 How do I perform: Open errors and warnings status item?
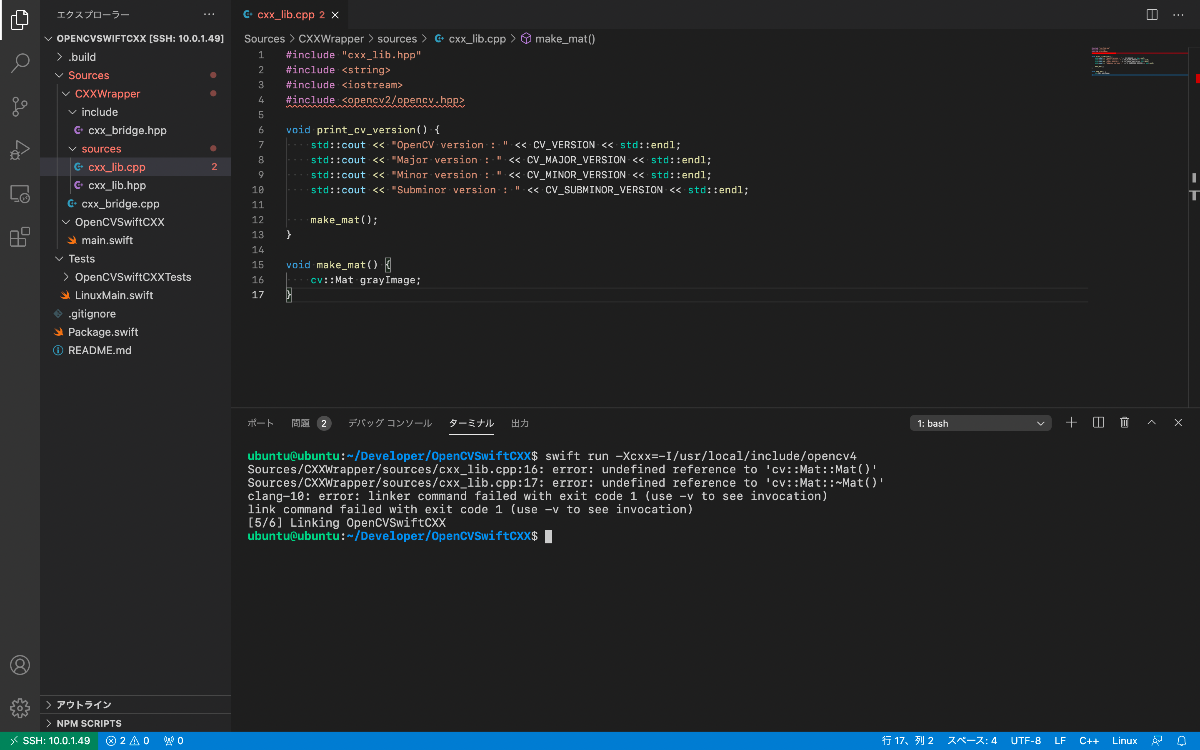coord(127,741)
